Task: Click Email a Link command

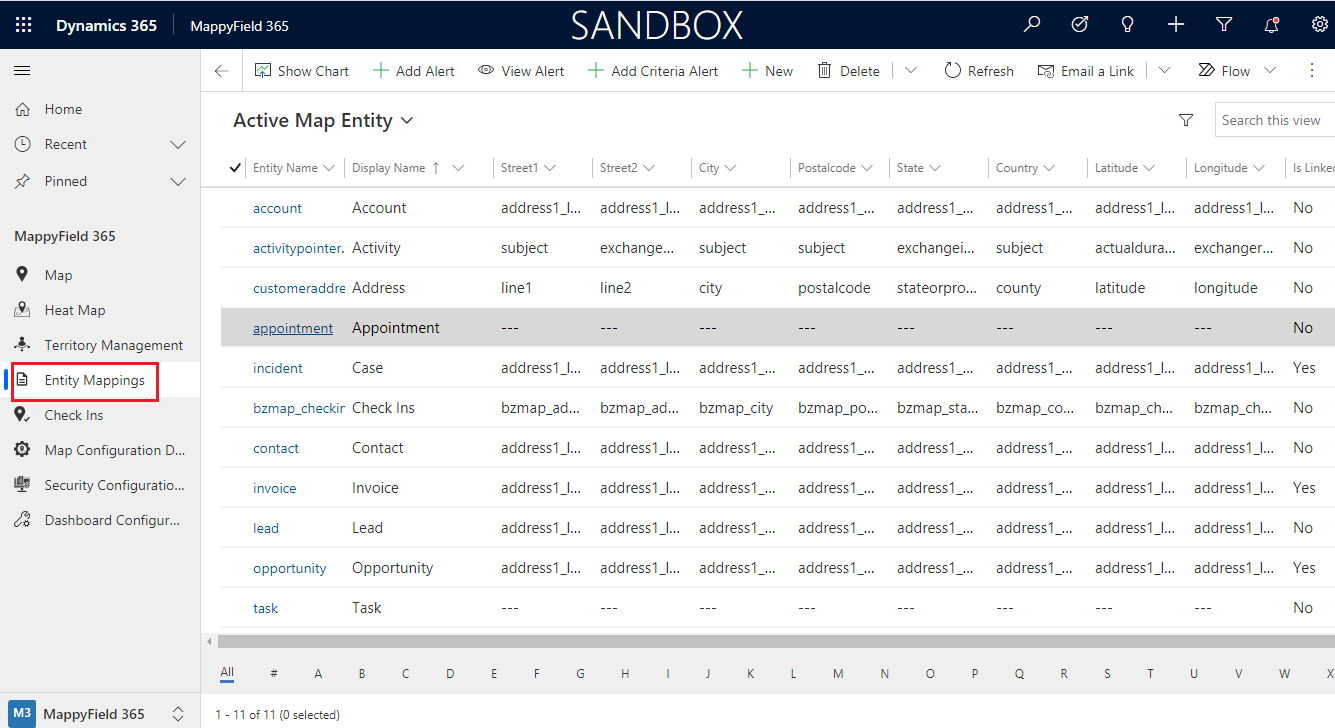Action: (x=1086, y=71)
